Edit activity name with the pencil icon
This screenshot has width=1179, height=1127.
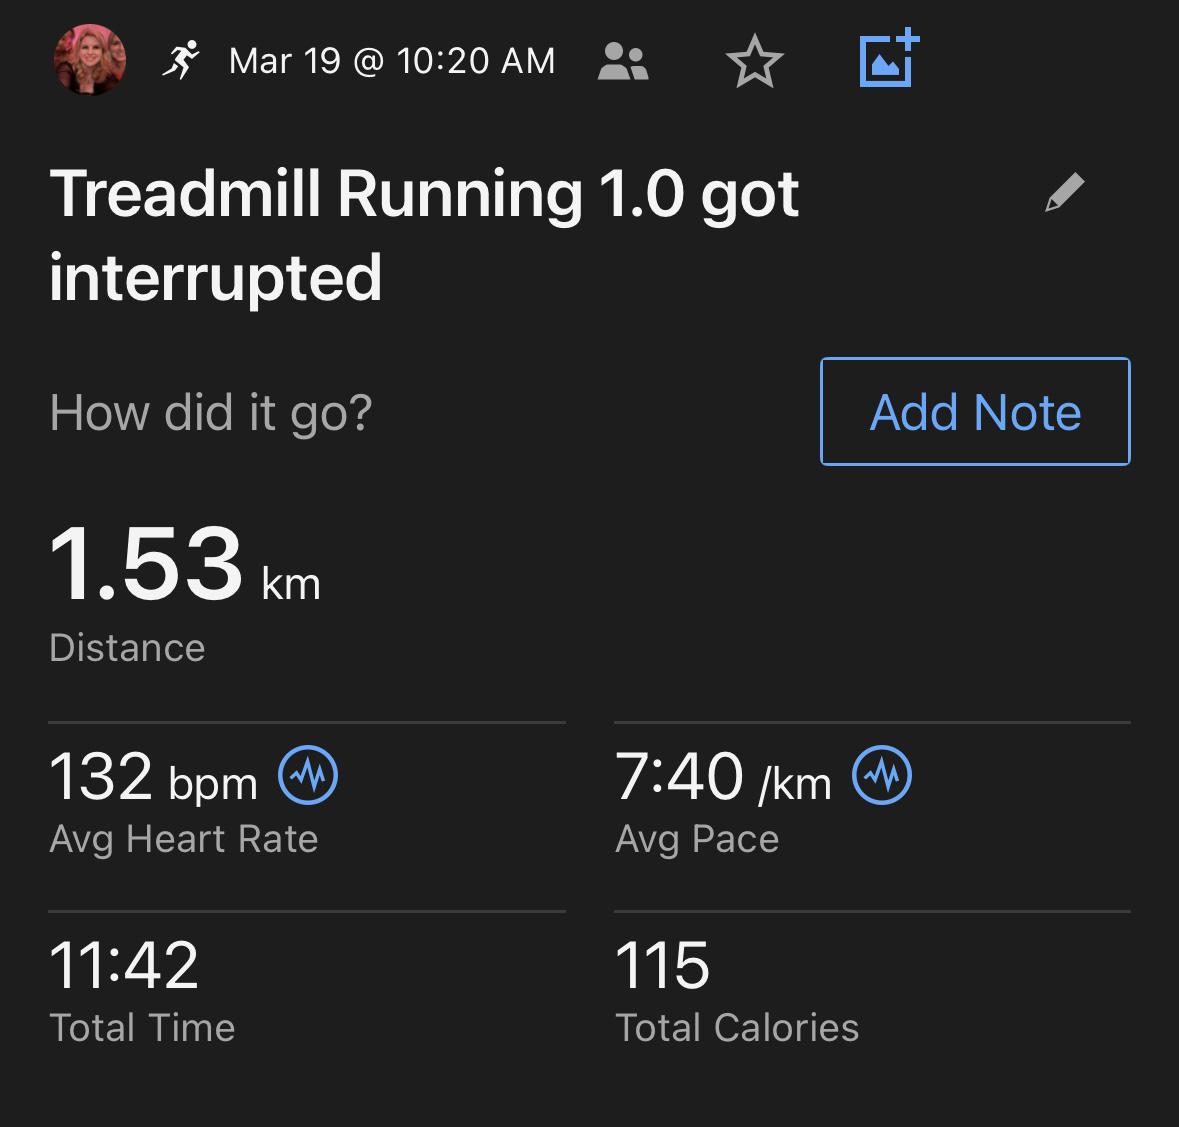[1064, 192]
